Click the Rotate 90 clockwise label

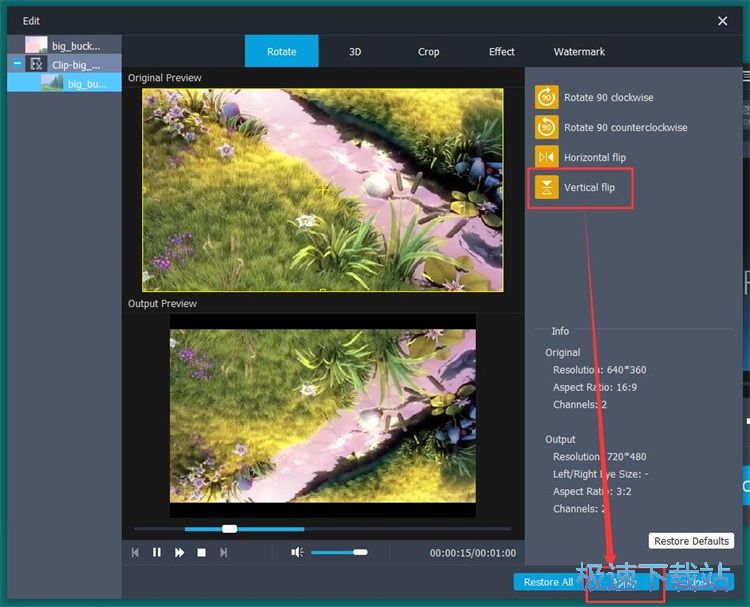tap(608, 98)
